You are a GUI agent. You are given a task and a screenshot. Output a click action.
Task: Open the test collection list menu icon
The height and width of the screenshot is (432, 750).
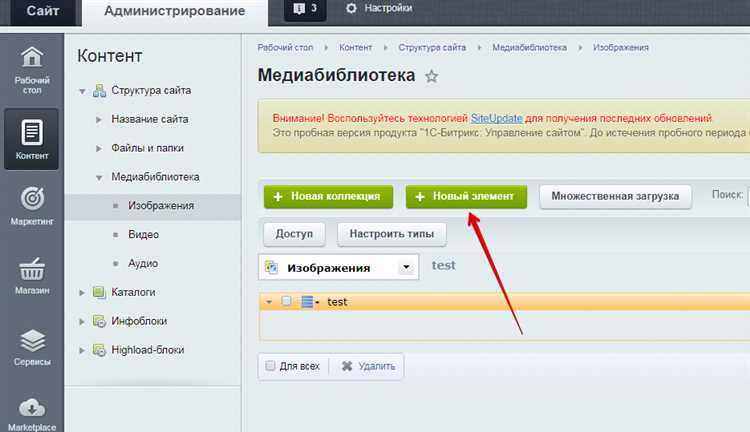tap(310, 302)
